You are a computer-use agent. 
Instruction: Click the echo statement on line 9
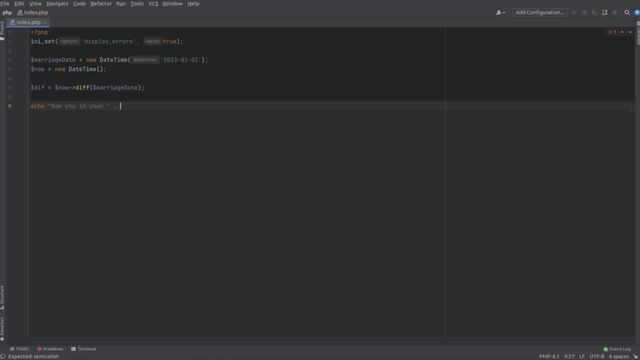click(x=37, y=106)
